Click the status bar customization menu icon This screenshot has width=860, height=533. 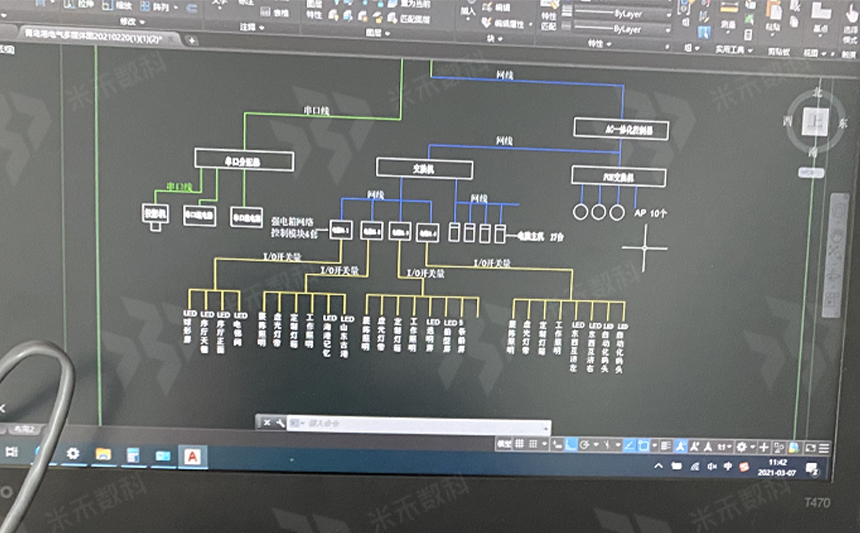click(826, 448)
